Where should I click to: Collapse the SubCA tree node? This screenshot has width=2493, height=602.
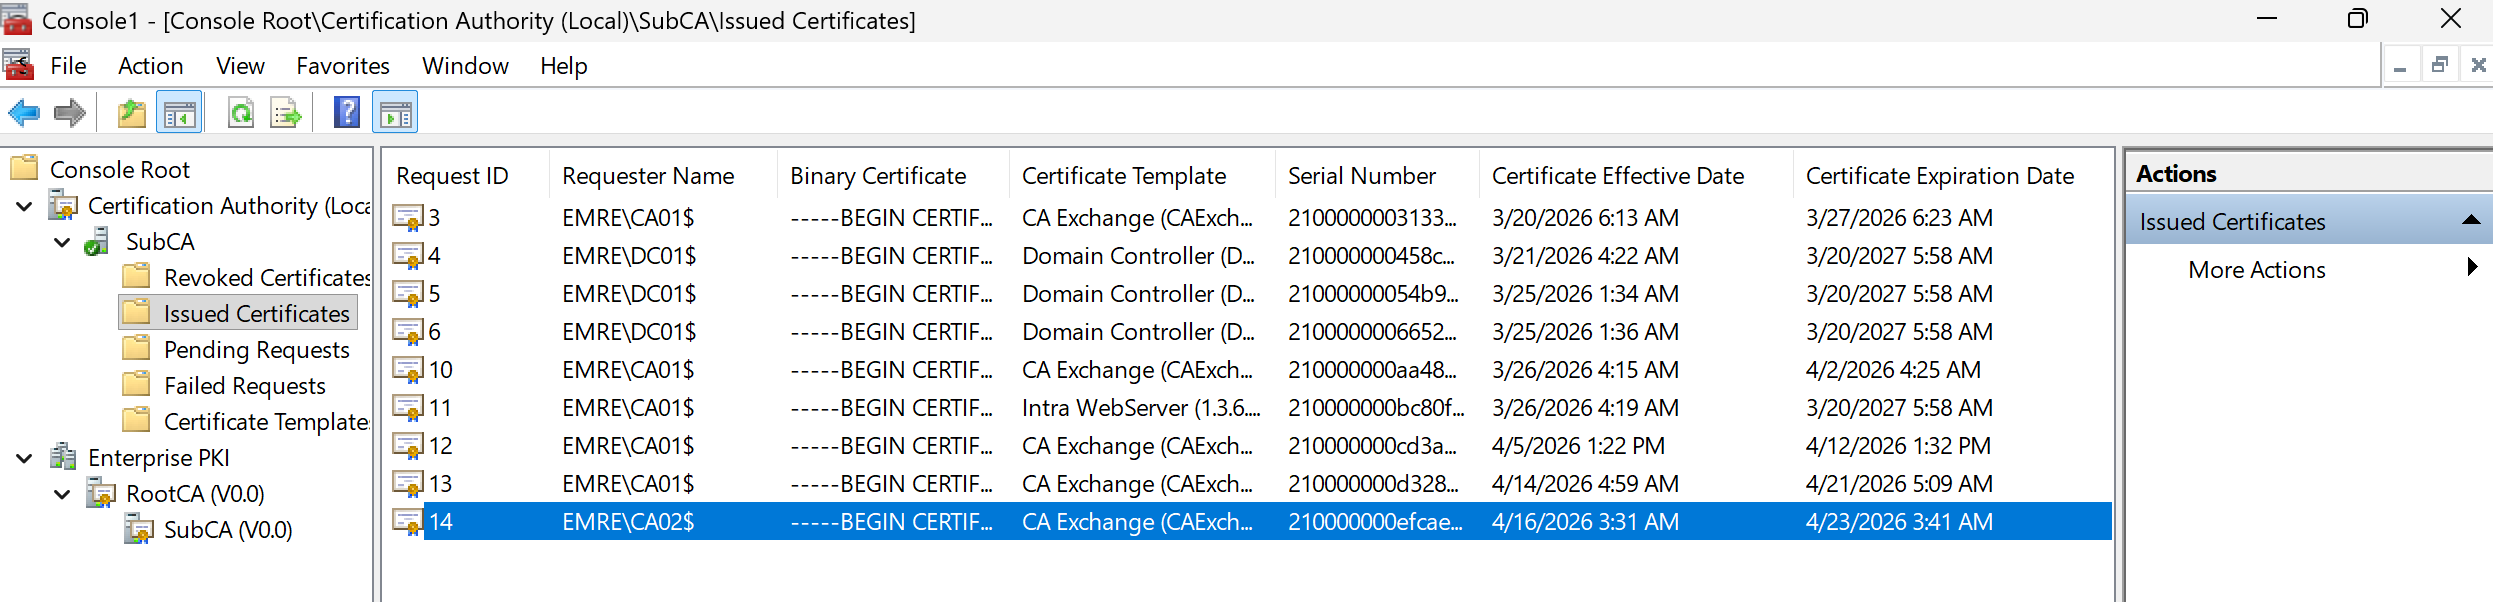pos(62,243)
